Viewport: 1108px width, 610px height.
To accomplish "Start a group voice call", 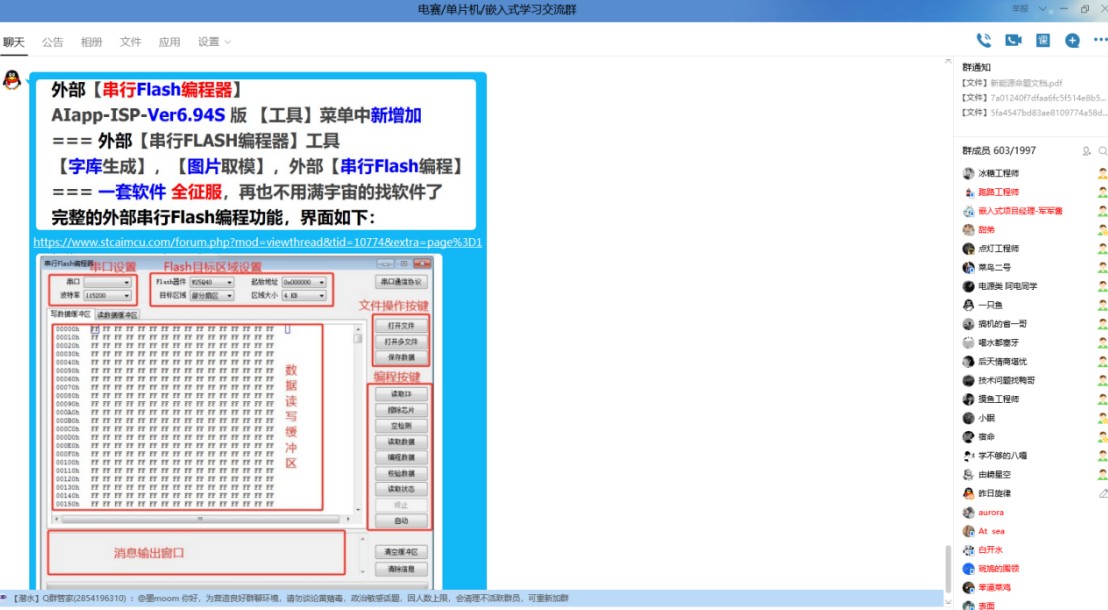I will (x=983, y=40).
